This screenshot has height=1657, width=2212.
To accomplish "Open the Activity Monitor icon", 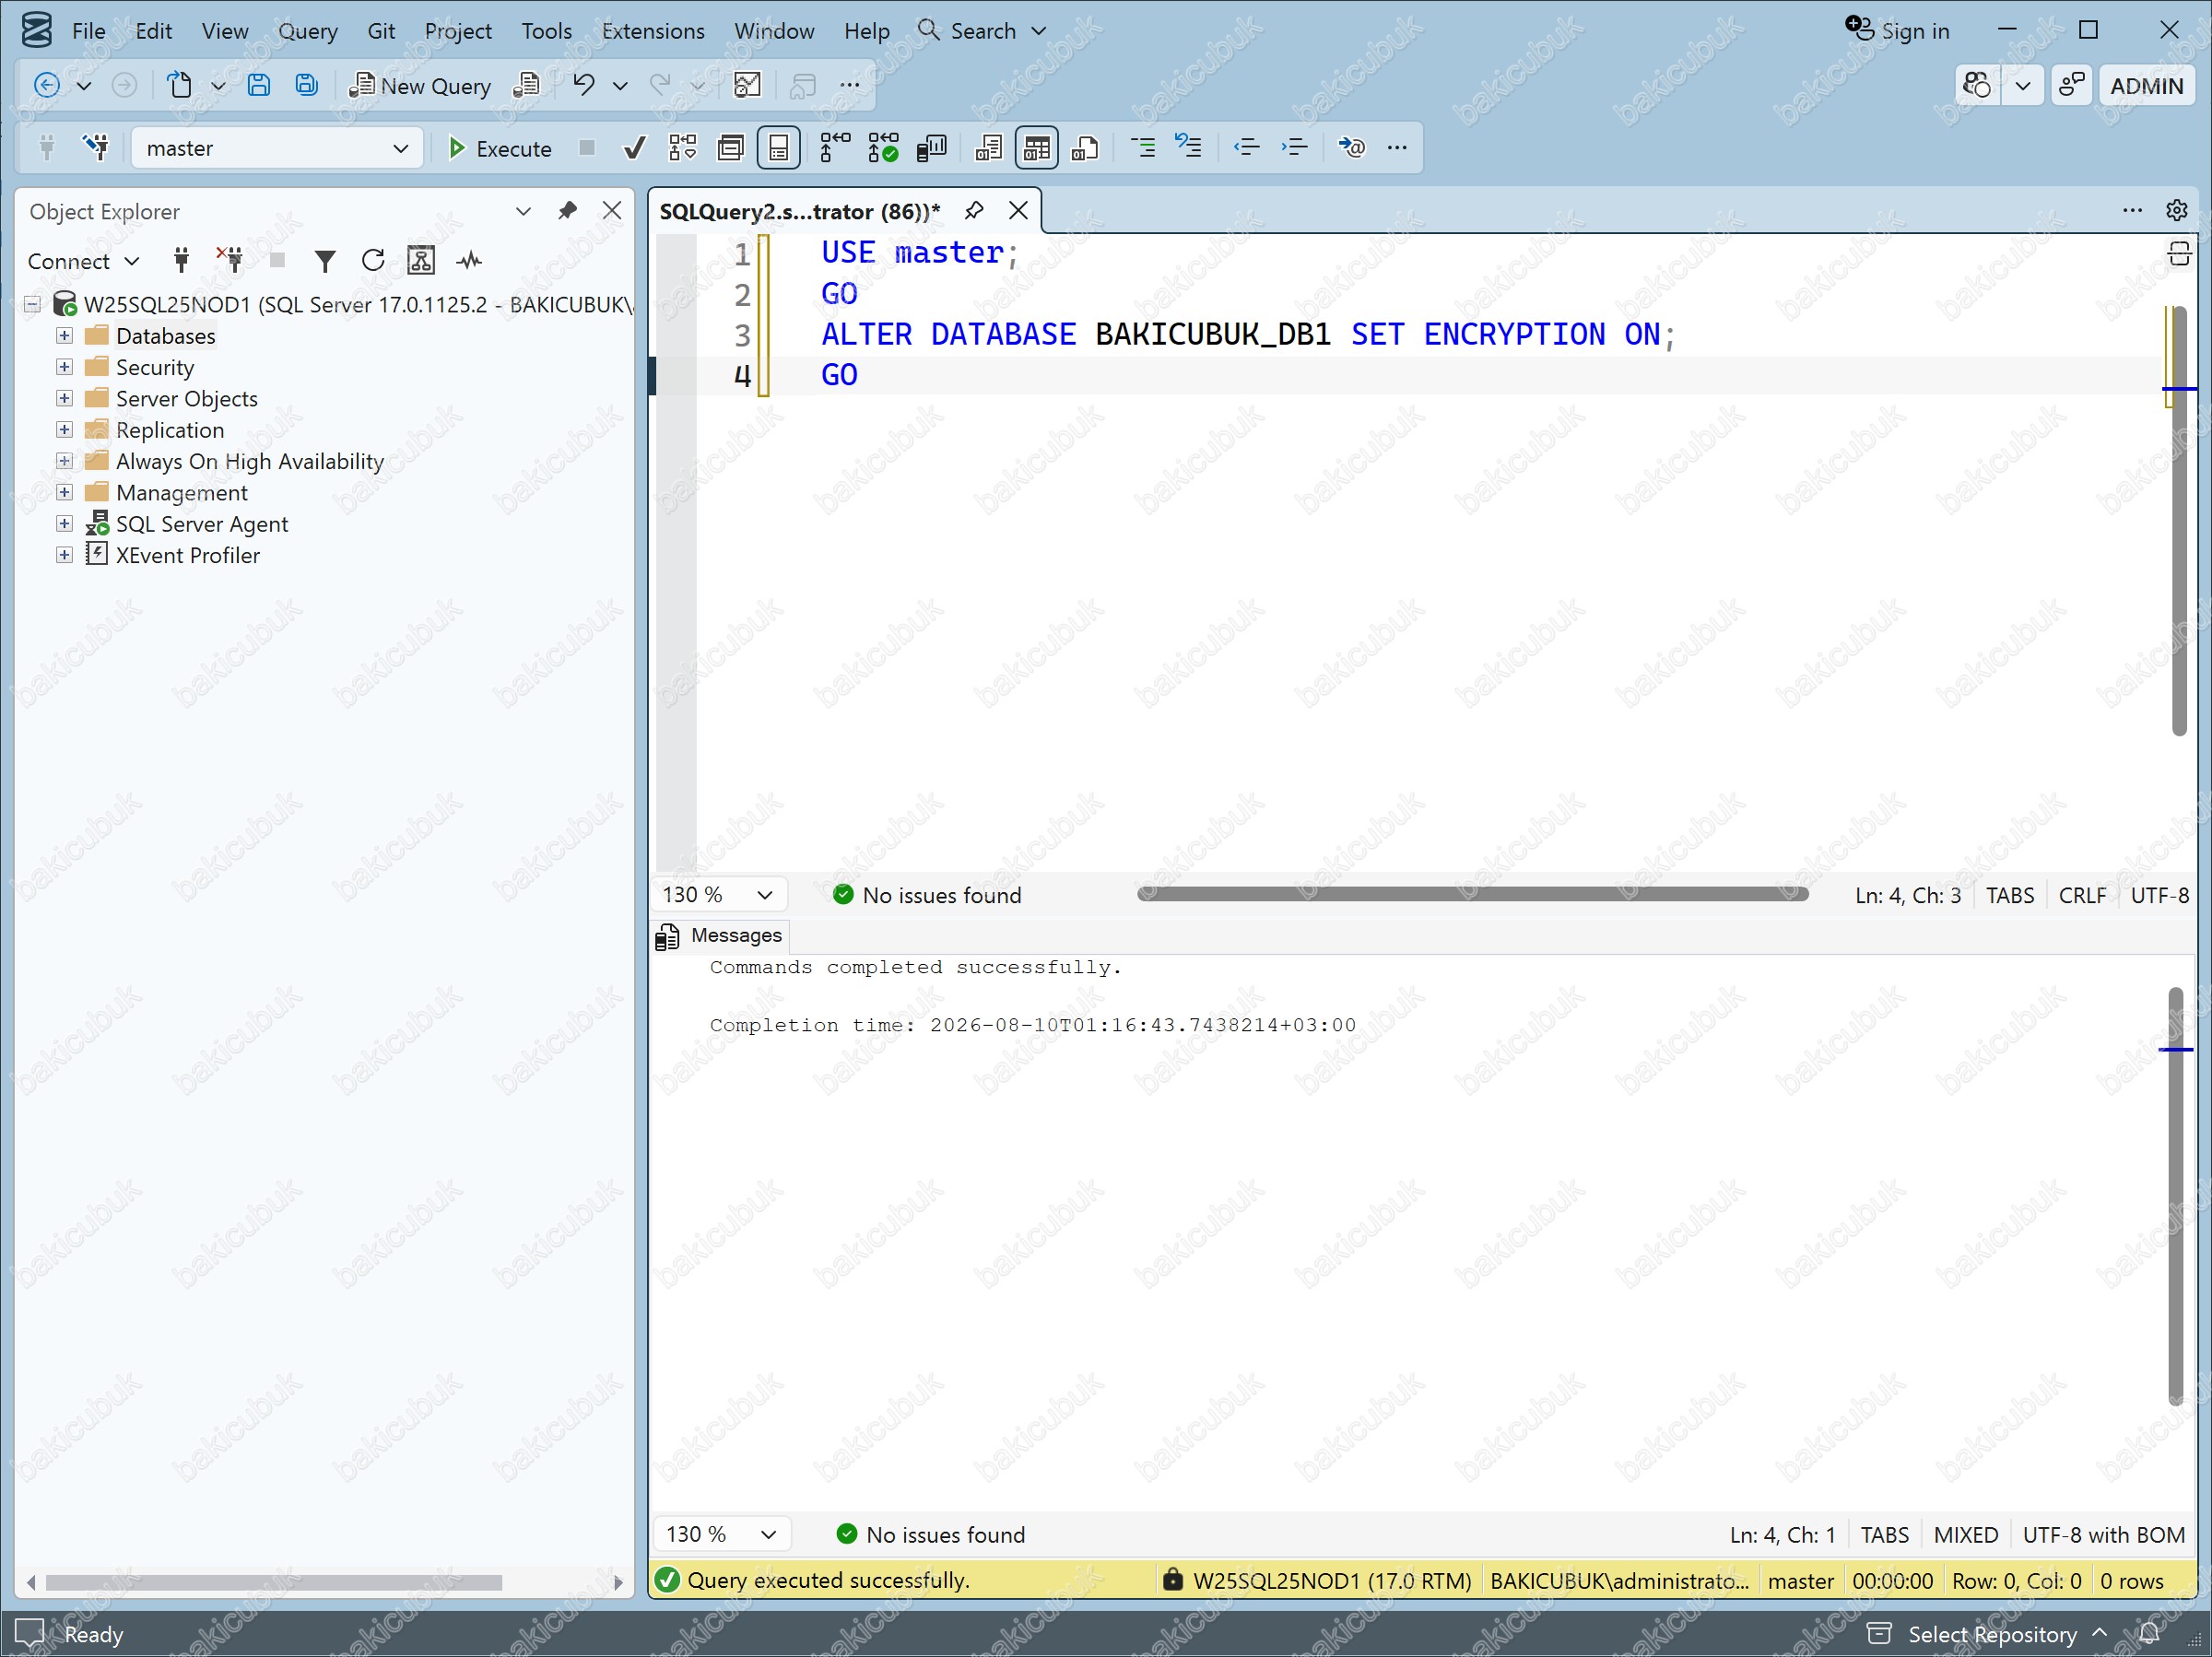I will pos(747,86).
